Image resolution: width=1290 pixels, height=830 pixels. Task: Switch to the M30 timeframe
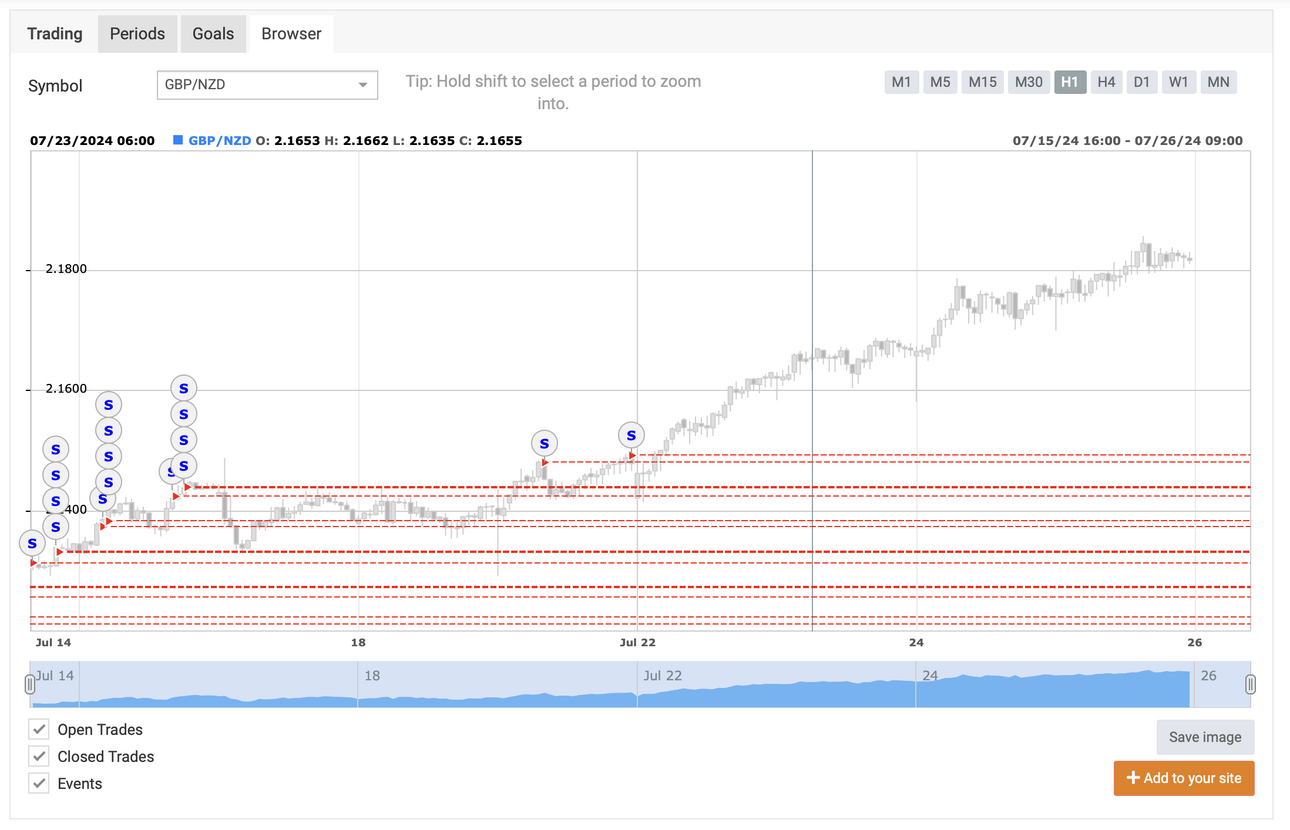1029,82
